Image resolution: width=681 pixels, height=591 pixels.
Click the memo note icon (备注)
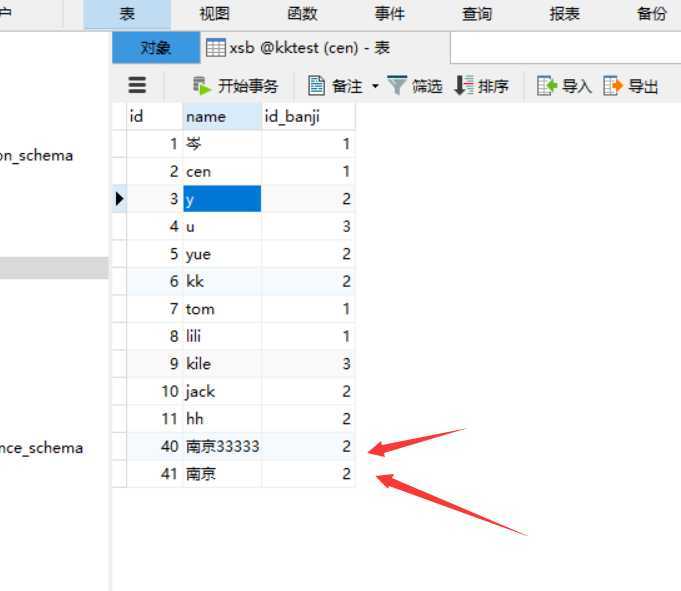click(316, 85)
